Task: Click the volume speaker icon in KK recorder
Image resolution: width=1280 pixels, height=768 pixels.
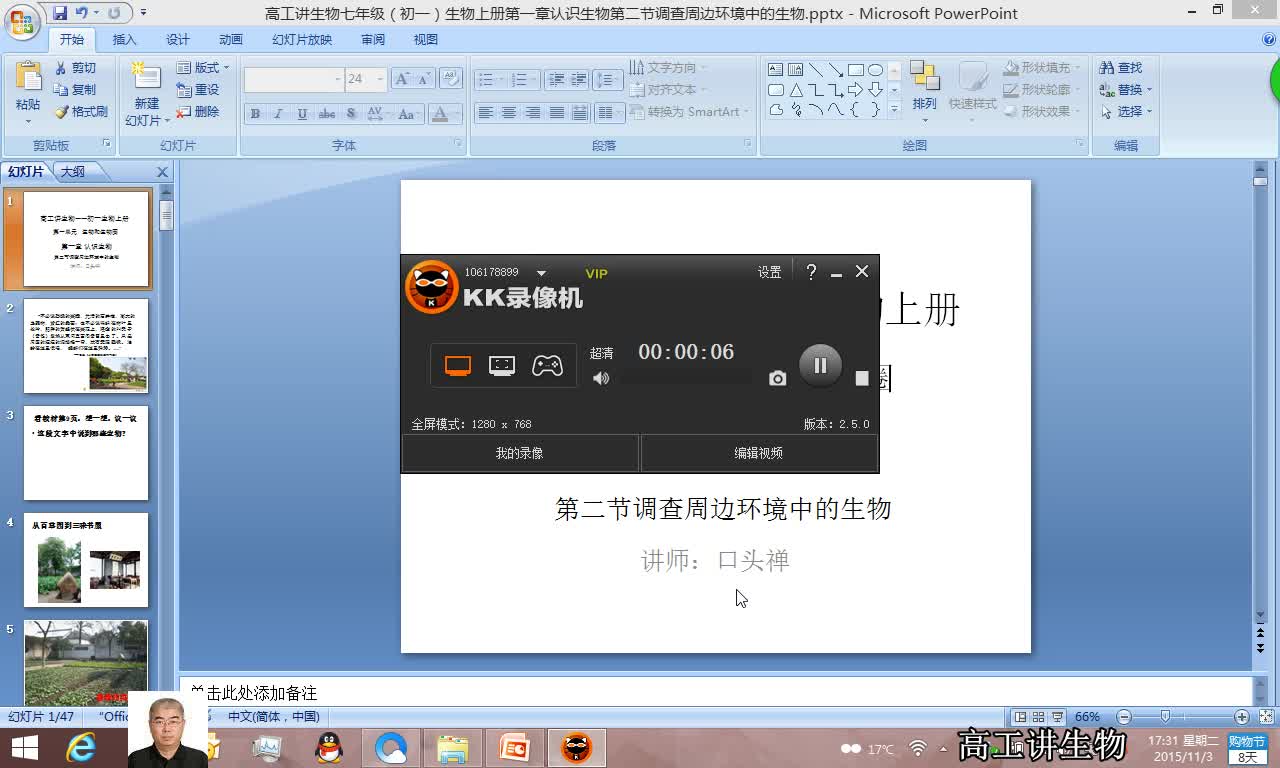Action: 600,378
